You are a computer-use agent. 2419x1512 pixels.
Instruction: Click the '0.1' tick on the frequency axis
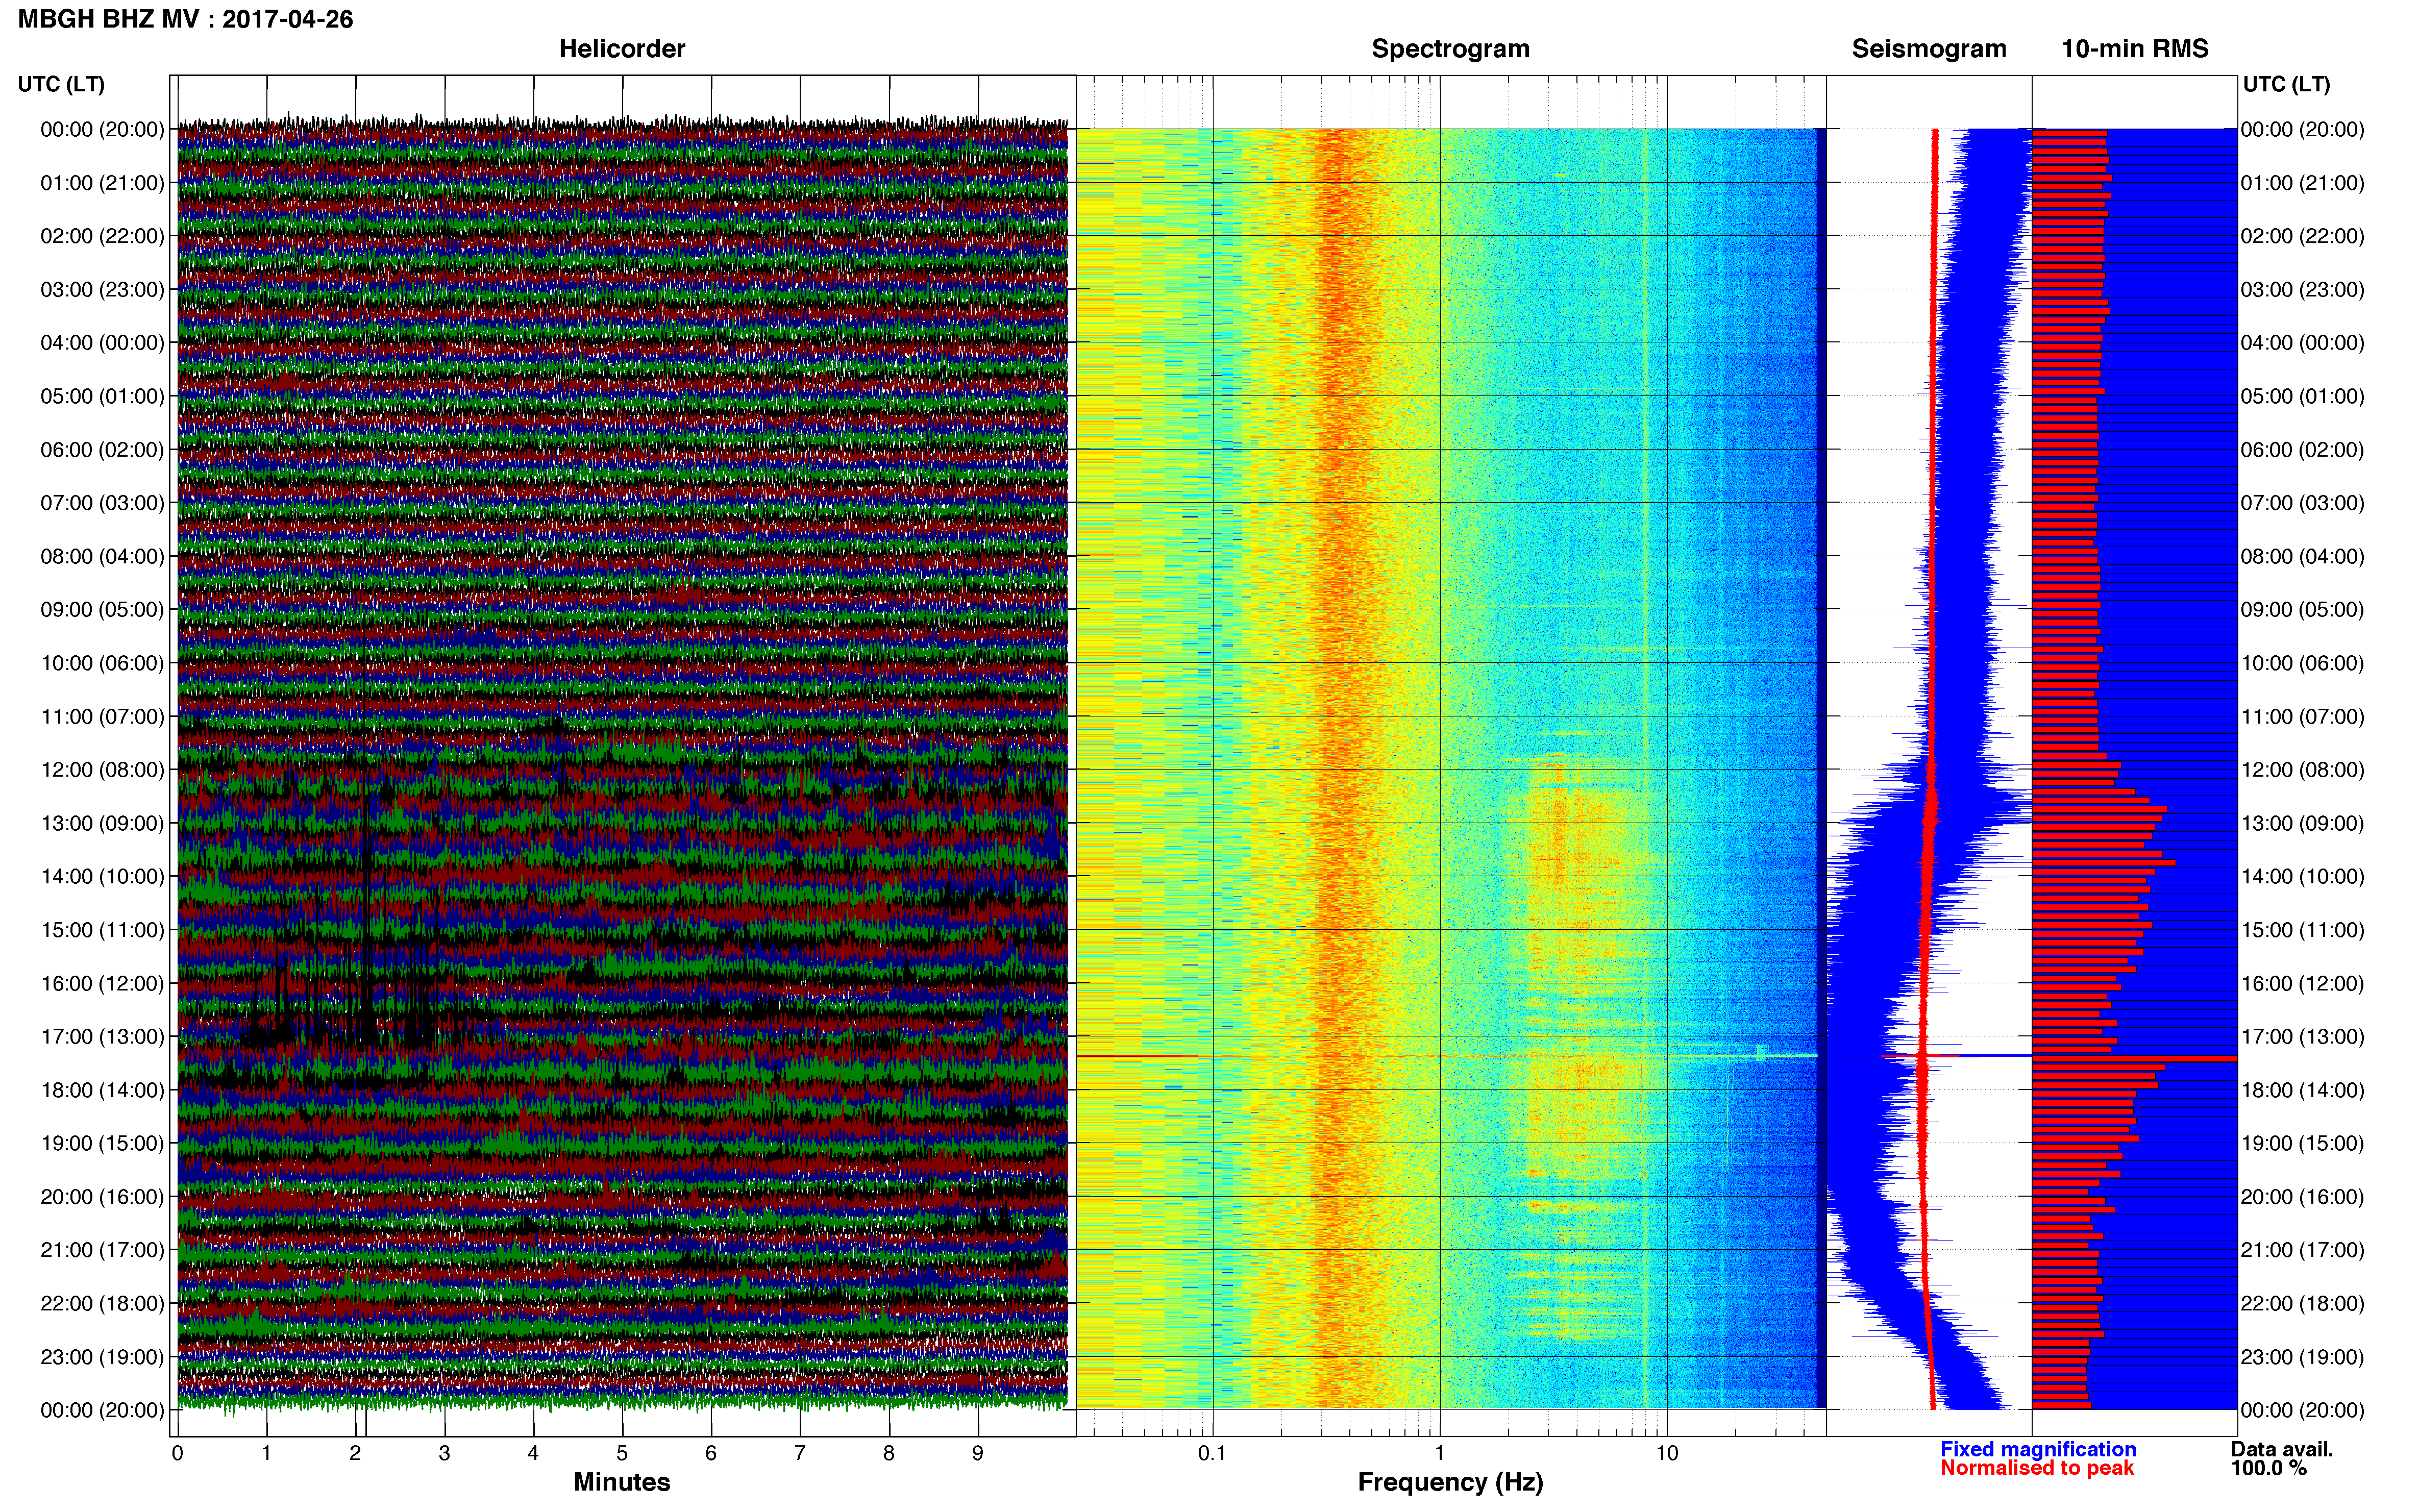tap(1212, 1453)
